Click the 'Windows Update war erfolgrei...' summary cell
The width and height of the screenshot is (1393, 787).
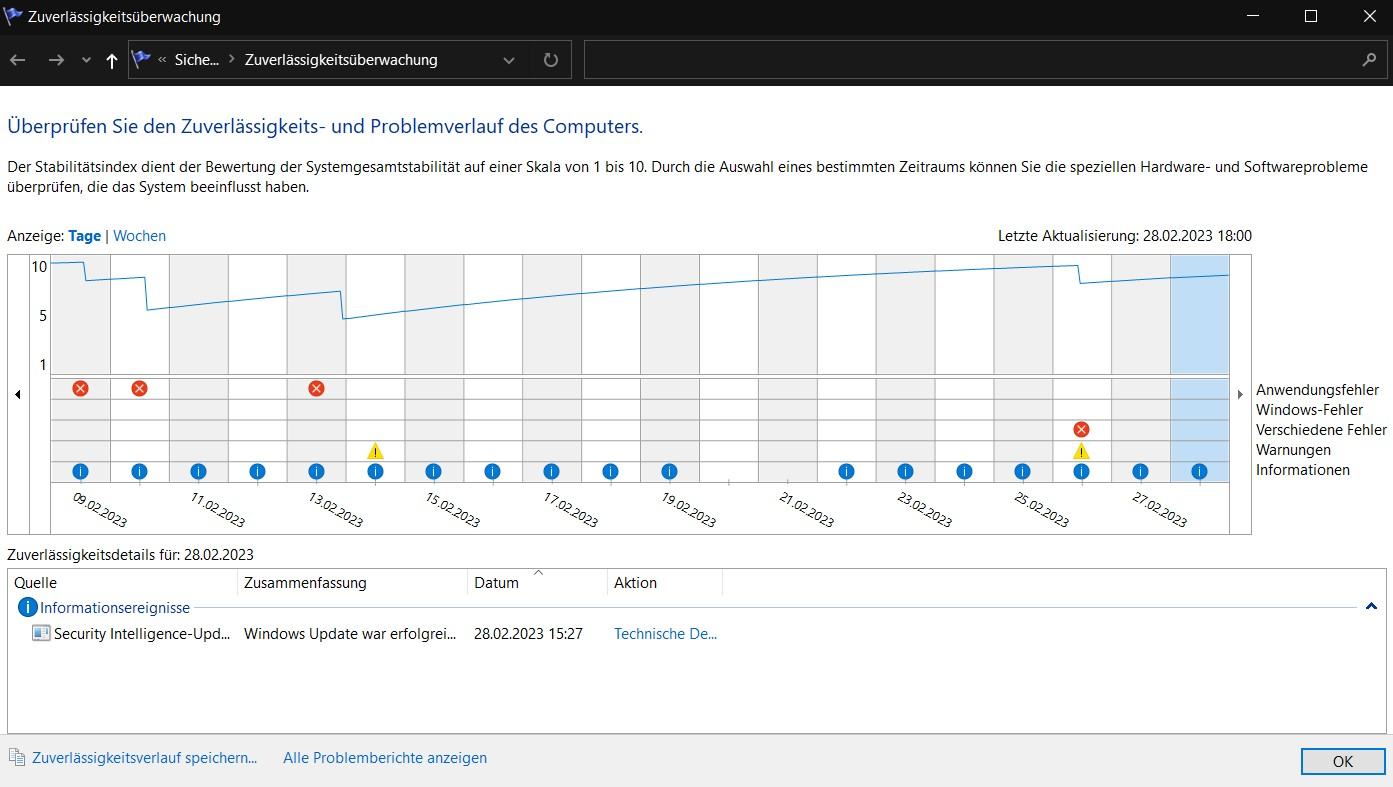pos(350,634)
